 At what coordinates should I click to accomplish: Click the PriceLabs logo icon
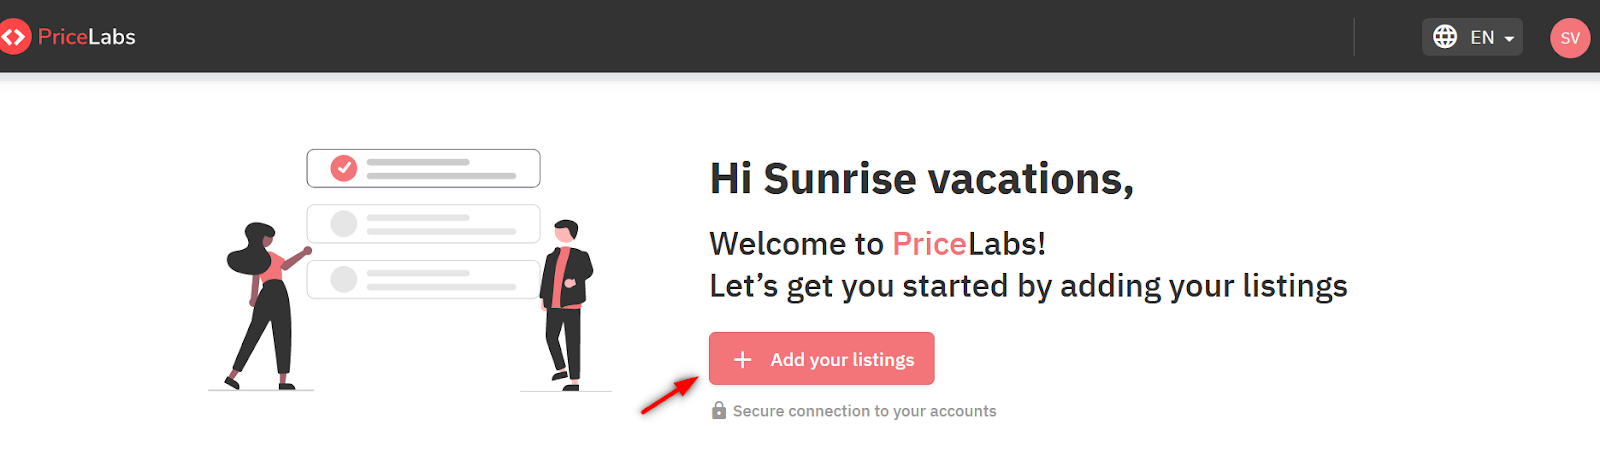[x=14, y=37]
